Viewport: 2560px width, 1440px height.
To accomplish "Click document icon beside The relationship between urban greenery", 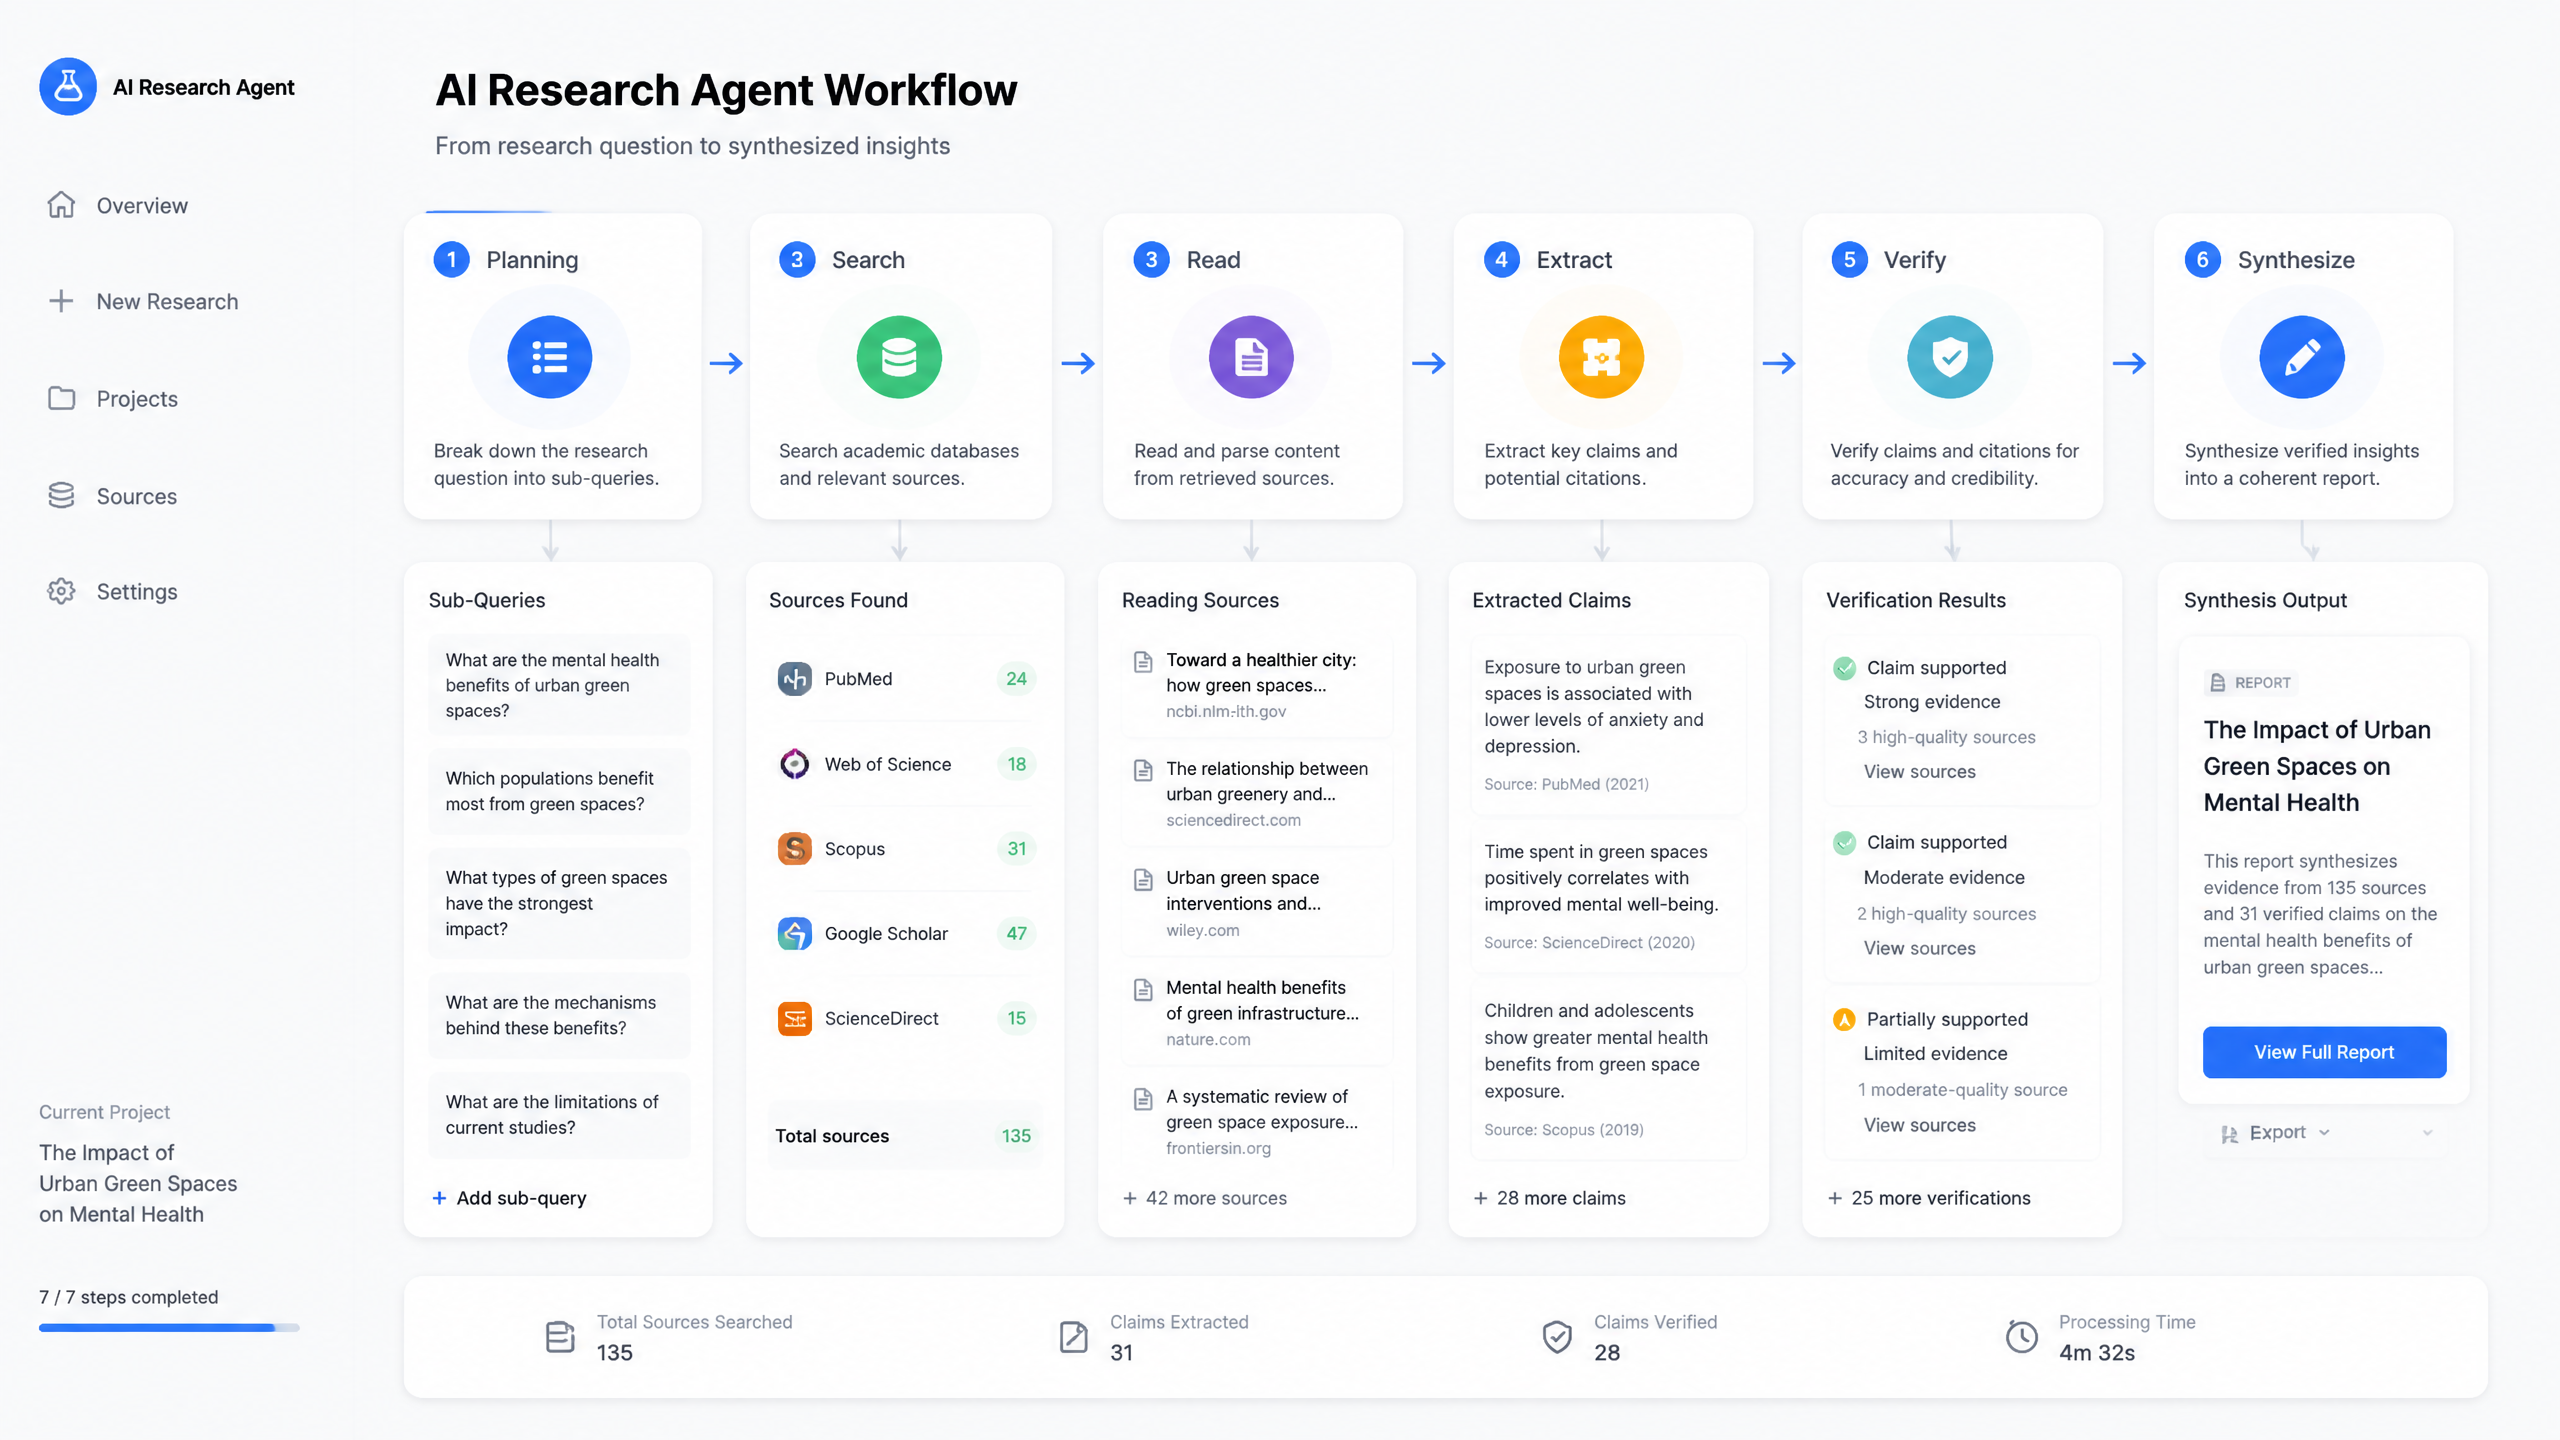I will coord(1143,770).
